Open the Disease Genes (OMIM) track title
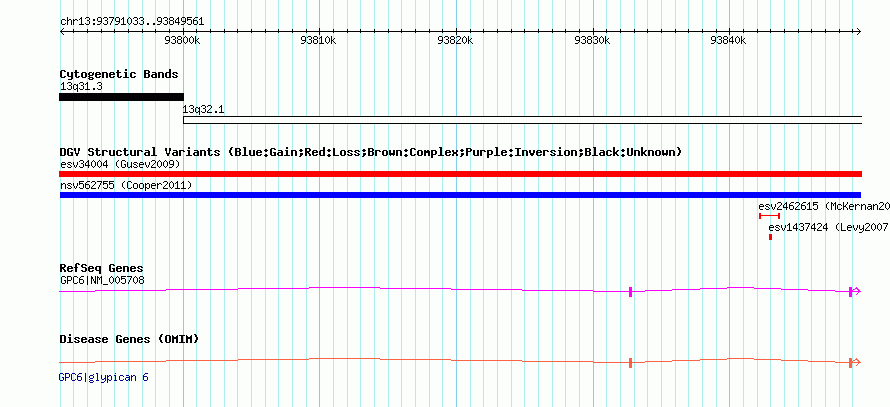Screen dimensions: 890x407 (129, 339)
